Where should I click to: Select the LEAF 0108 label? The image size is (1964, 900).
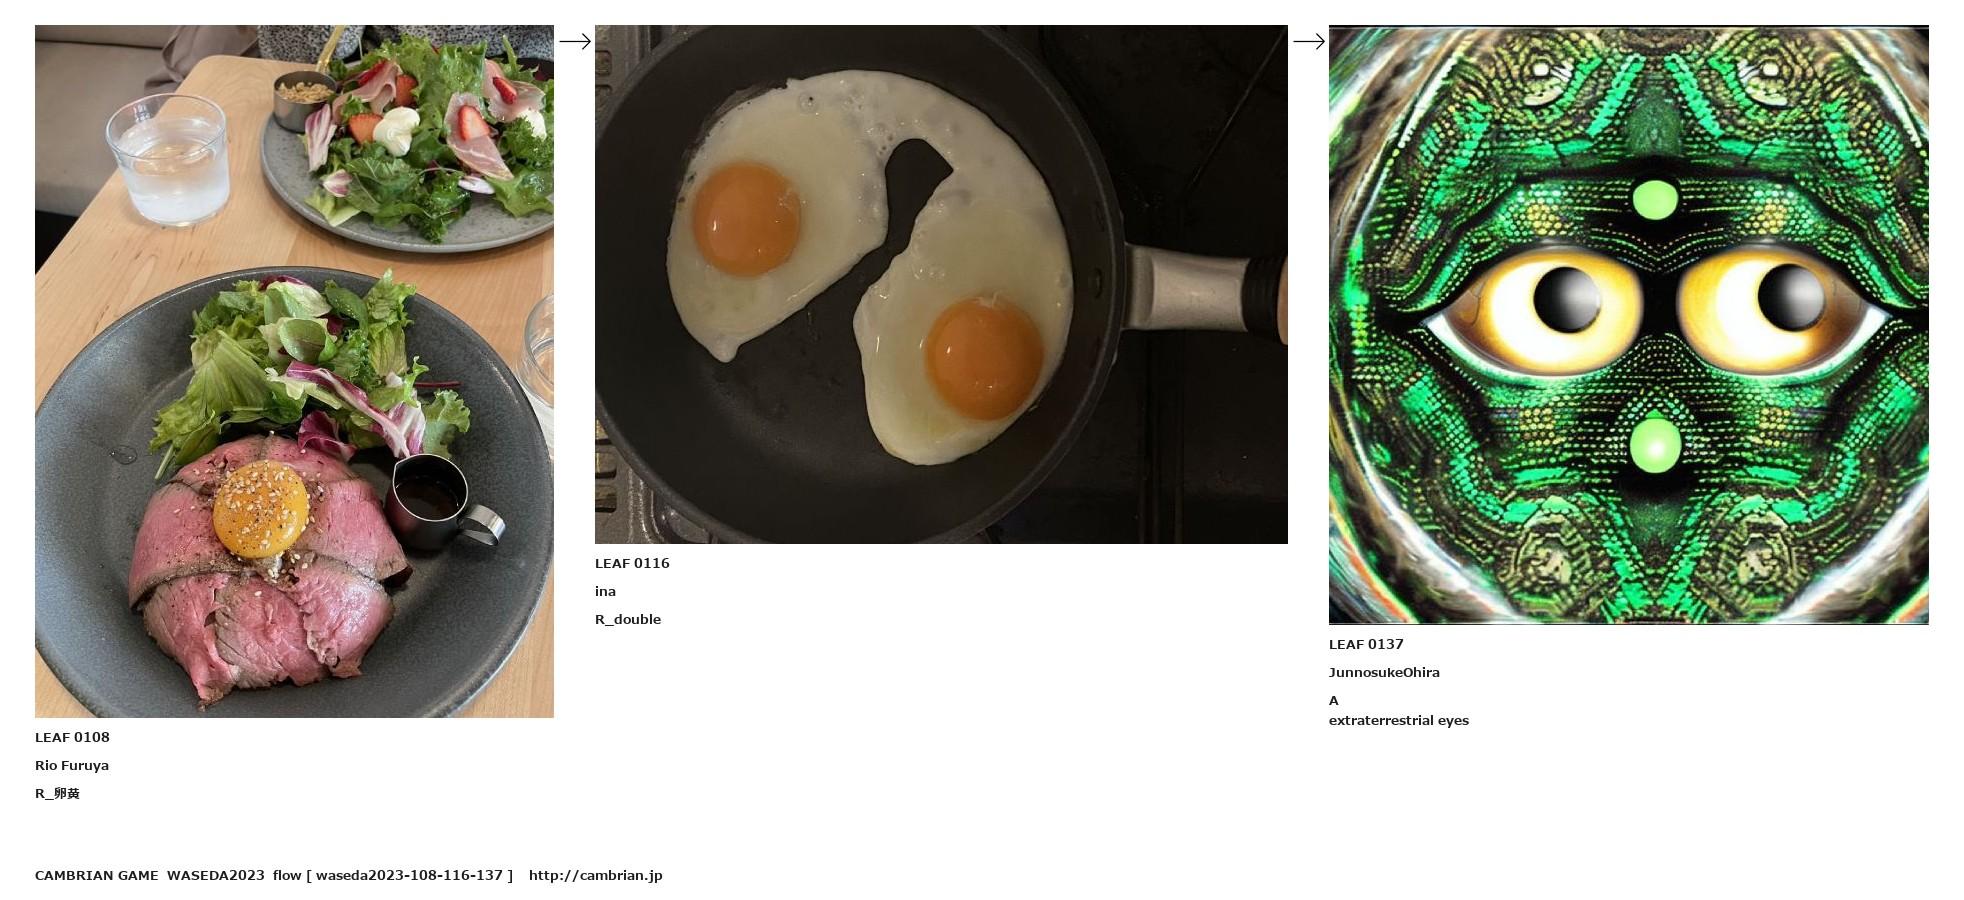[72, 737]
